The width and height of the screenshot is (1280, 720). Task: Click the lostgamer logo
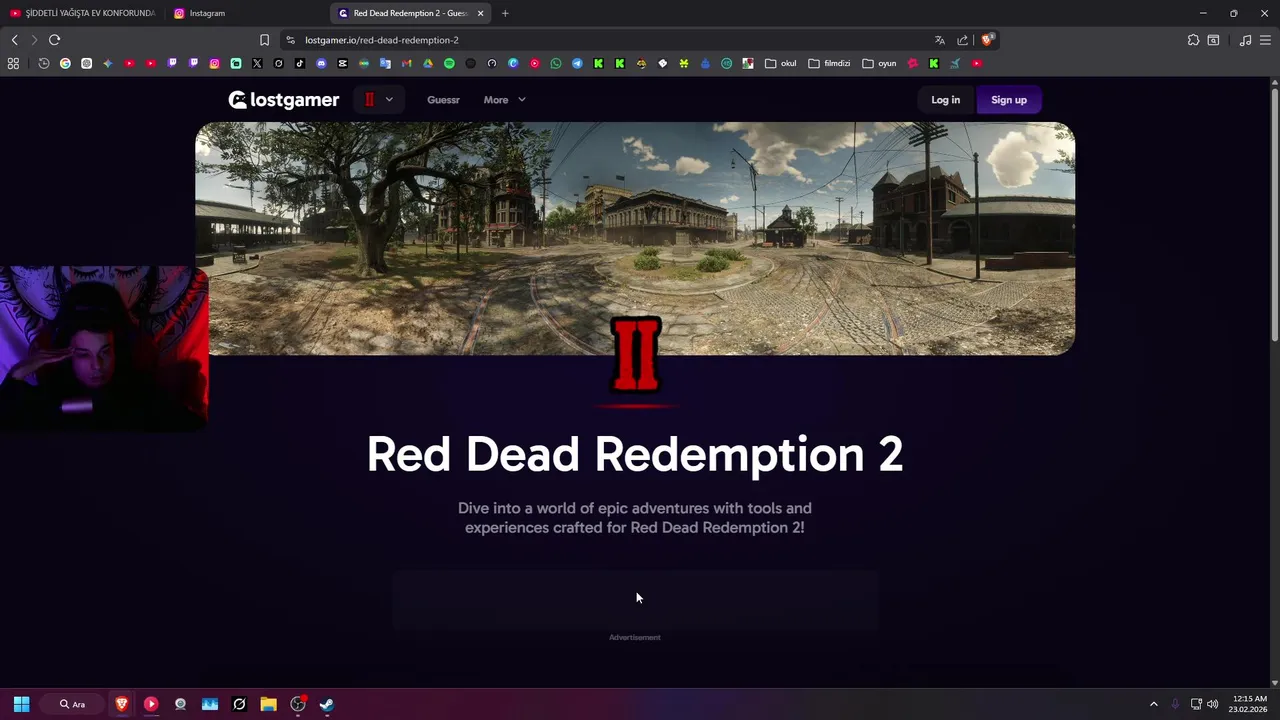(284, 100)
